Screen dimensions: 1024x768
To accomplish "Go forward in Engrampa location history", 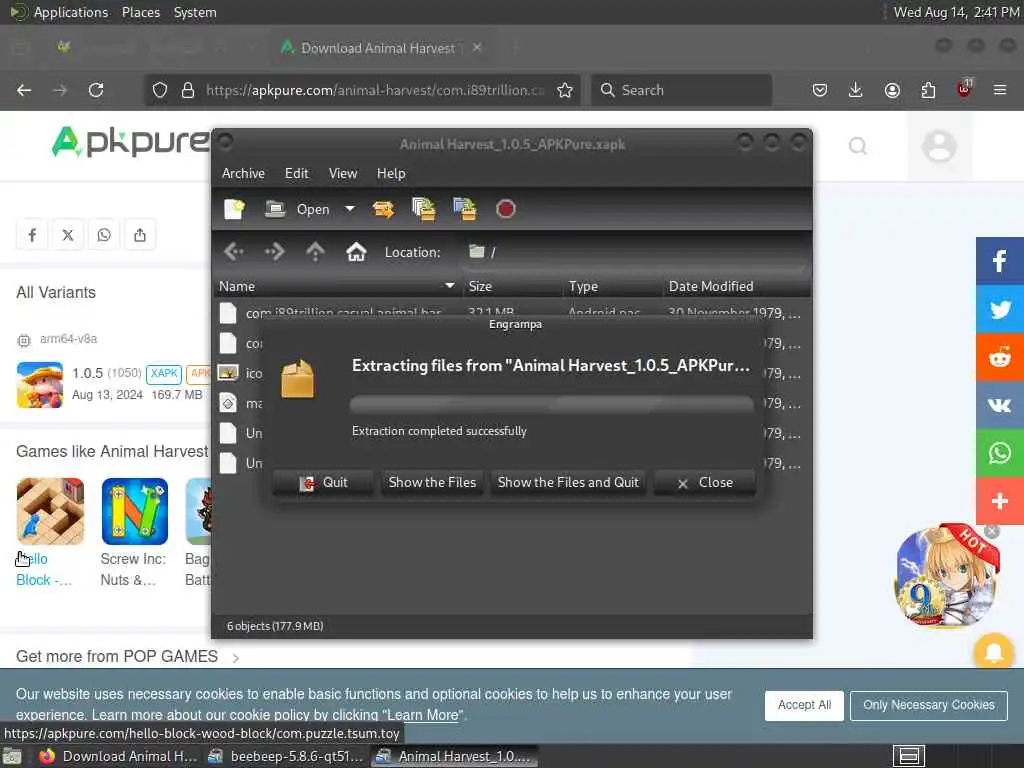I will (x=274, y=251).
